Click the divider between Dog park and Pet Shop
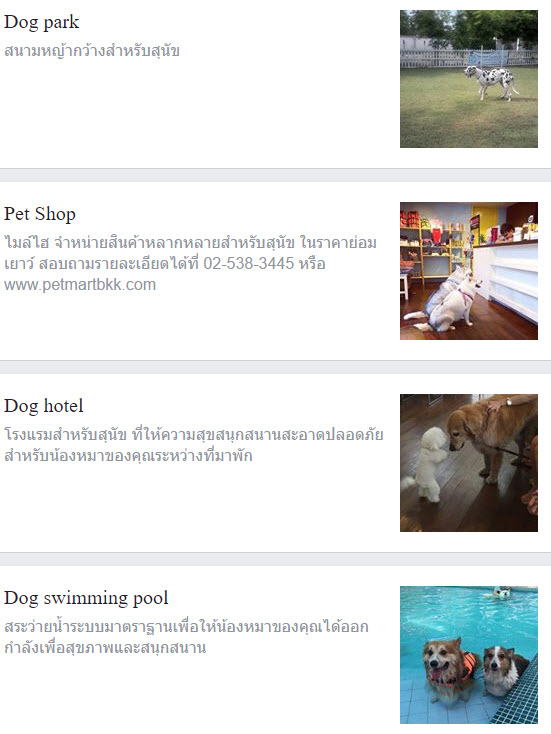This screenshot has height=734, width=551. tap(275, 175)
